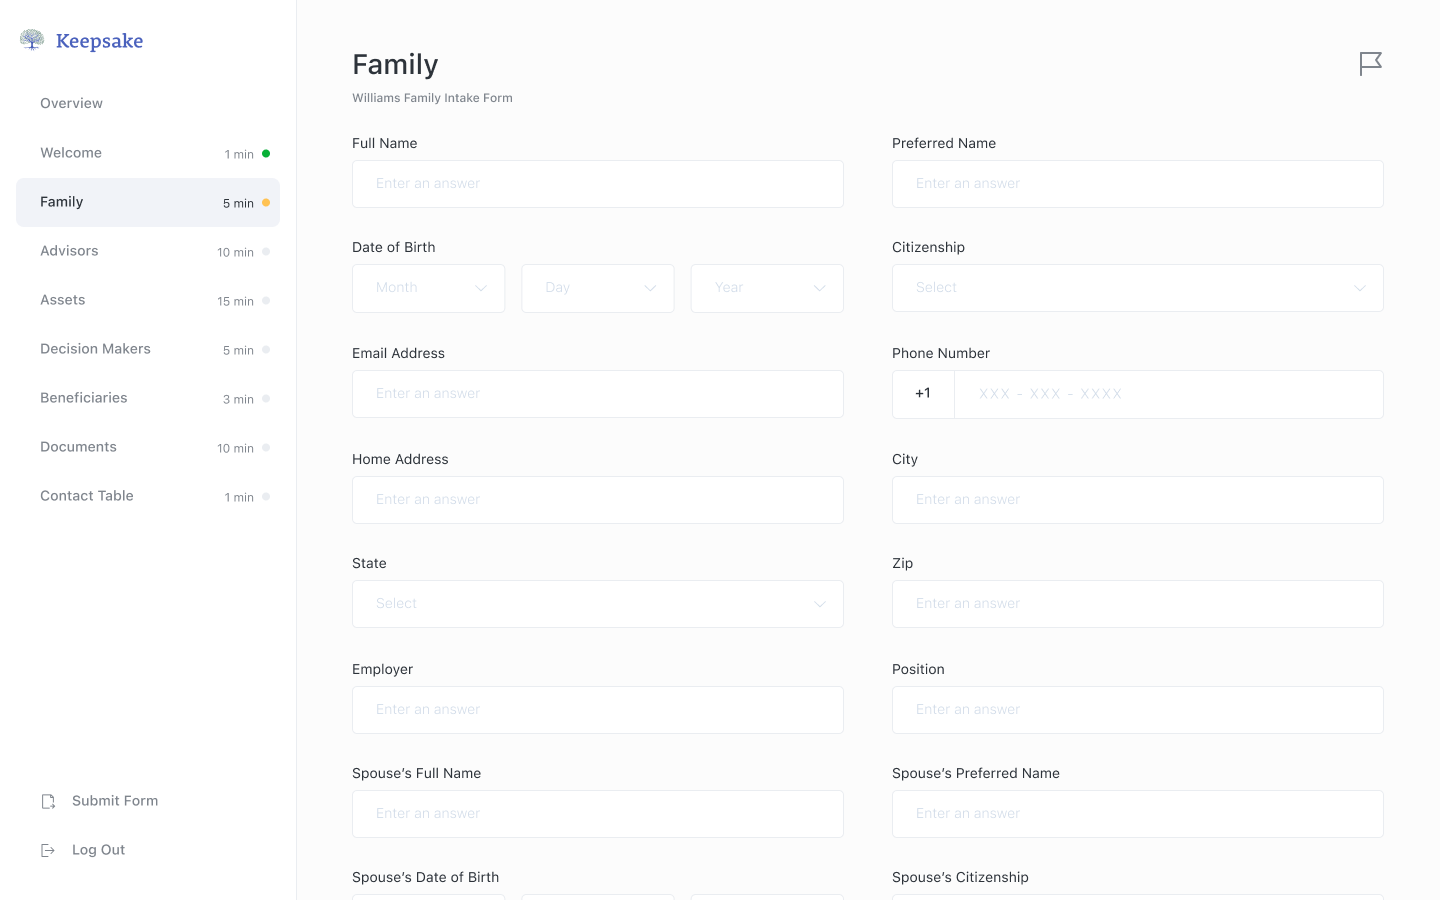The height and width of the screenshot is (900, 1440).
Task: Click the Submit Form document icon
Action: pyautogui.click(x=48, y=801)
